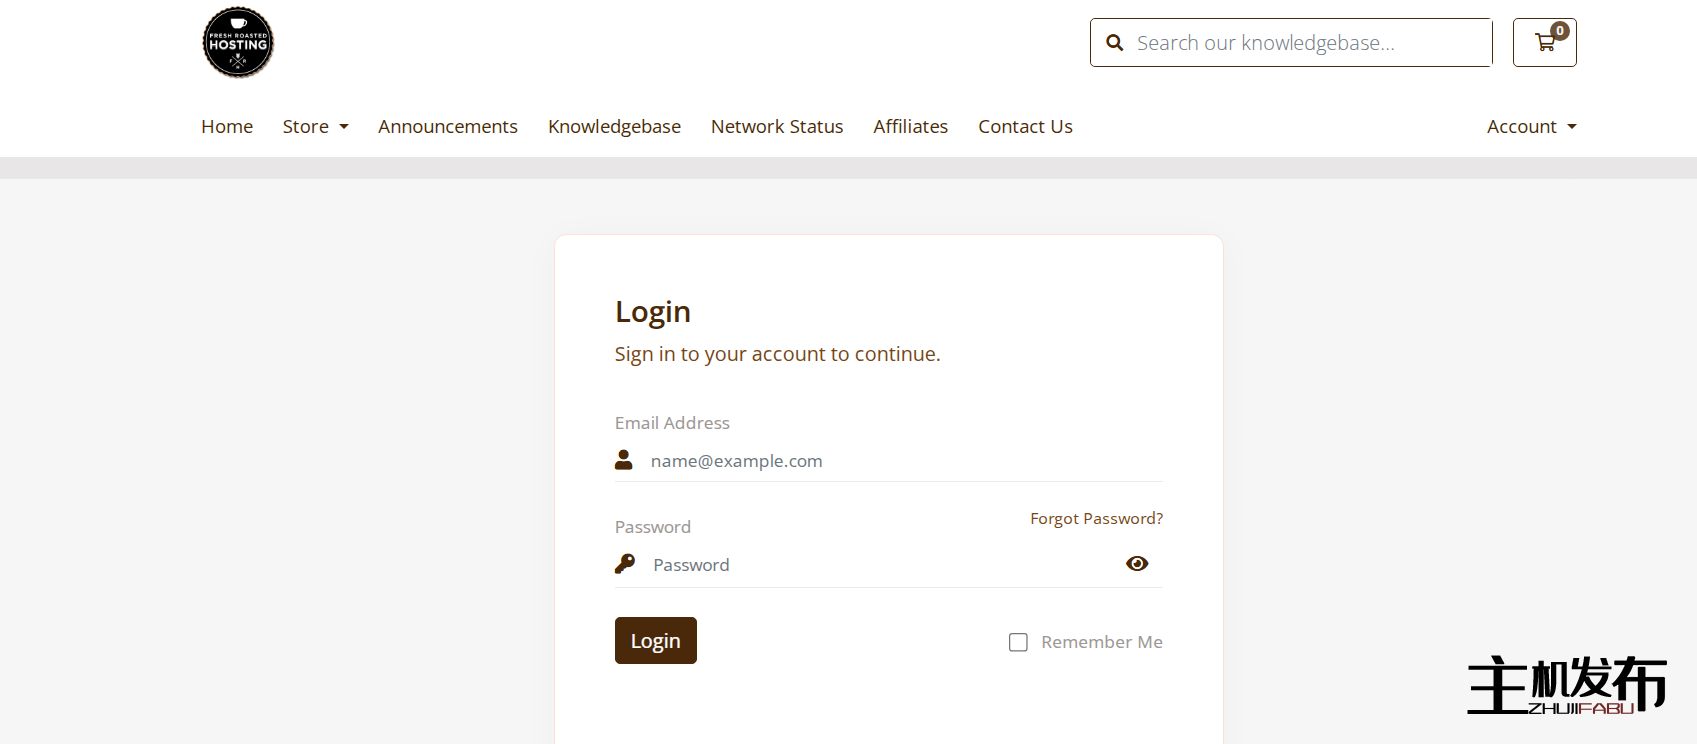
Task: Click the key icon beside password field
Action: point(625,564)
